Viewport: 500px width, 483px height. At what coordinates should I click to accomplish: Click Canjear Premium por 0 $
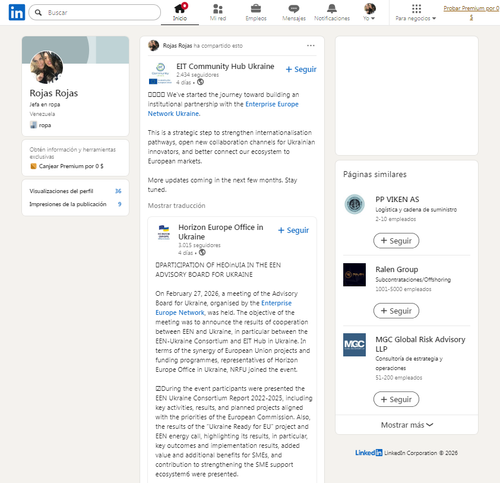point(67,166)
